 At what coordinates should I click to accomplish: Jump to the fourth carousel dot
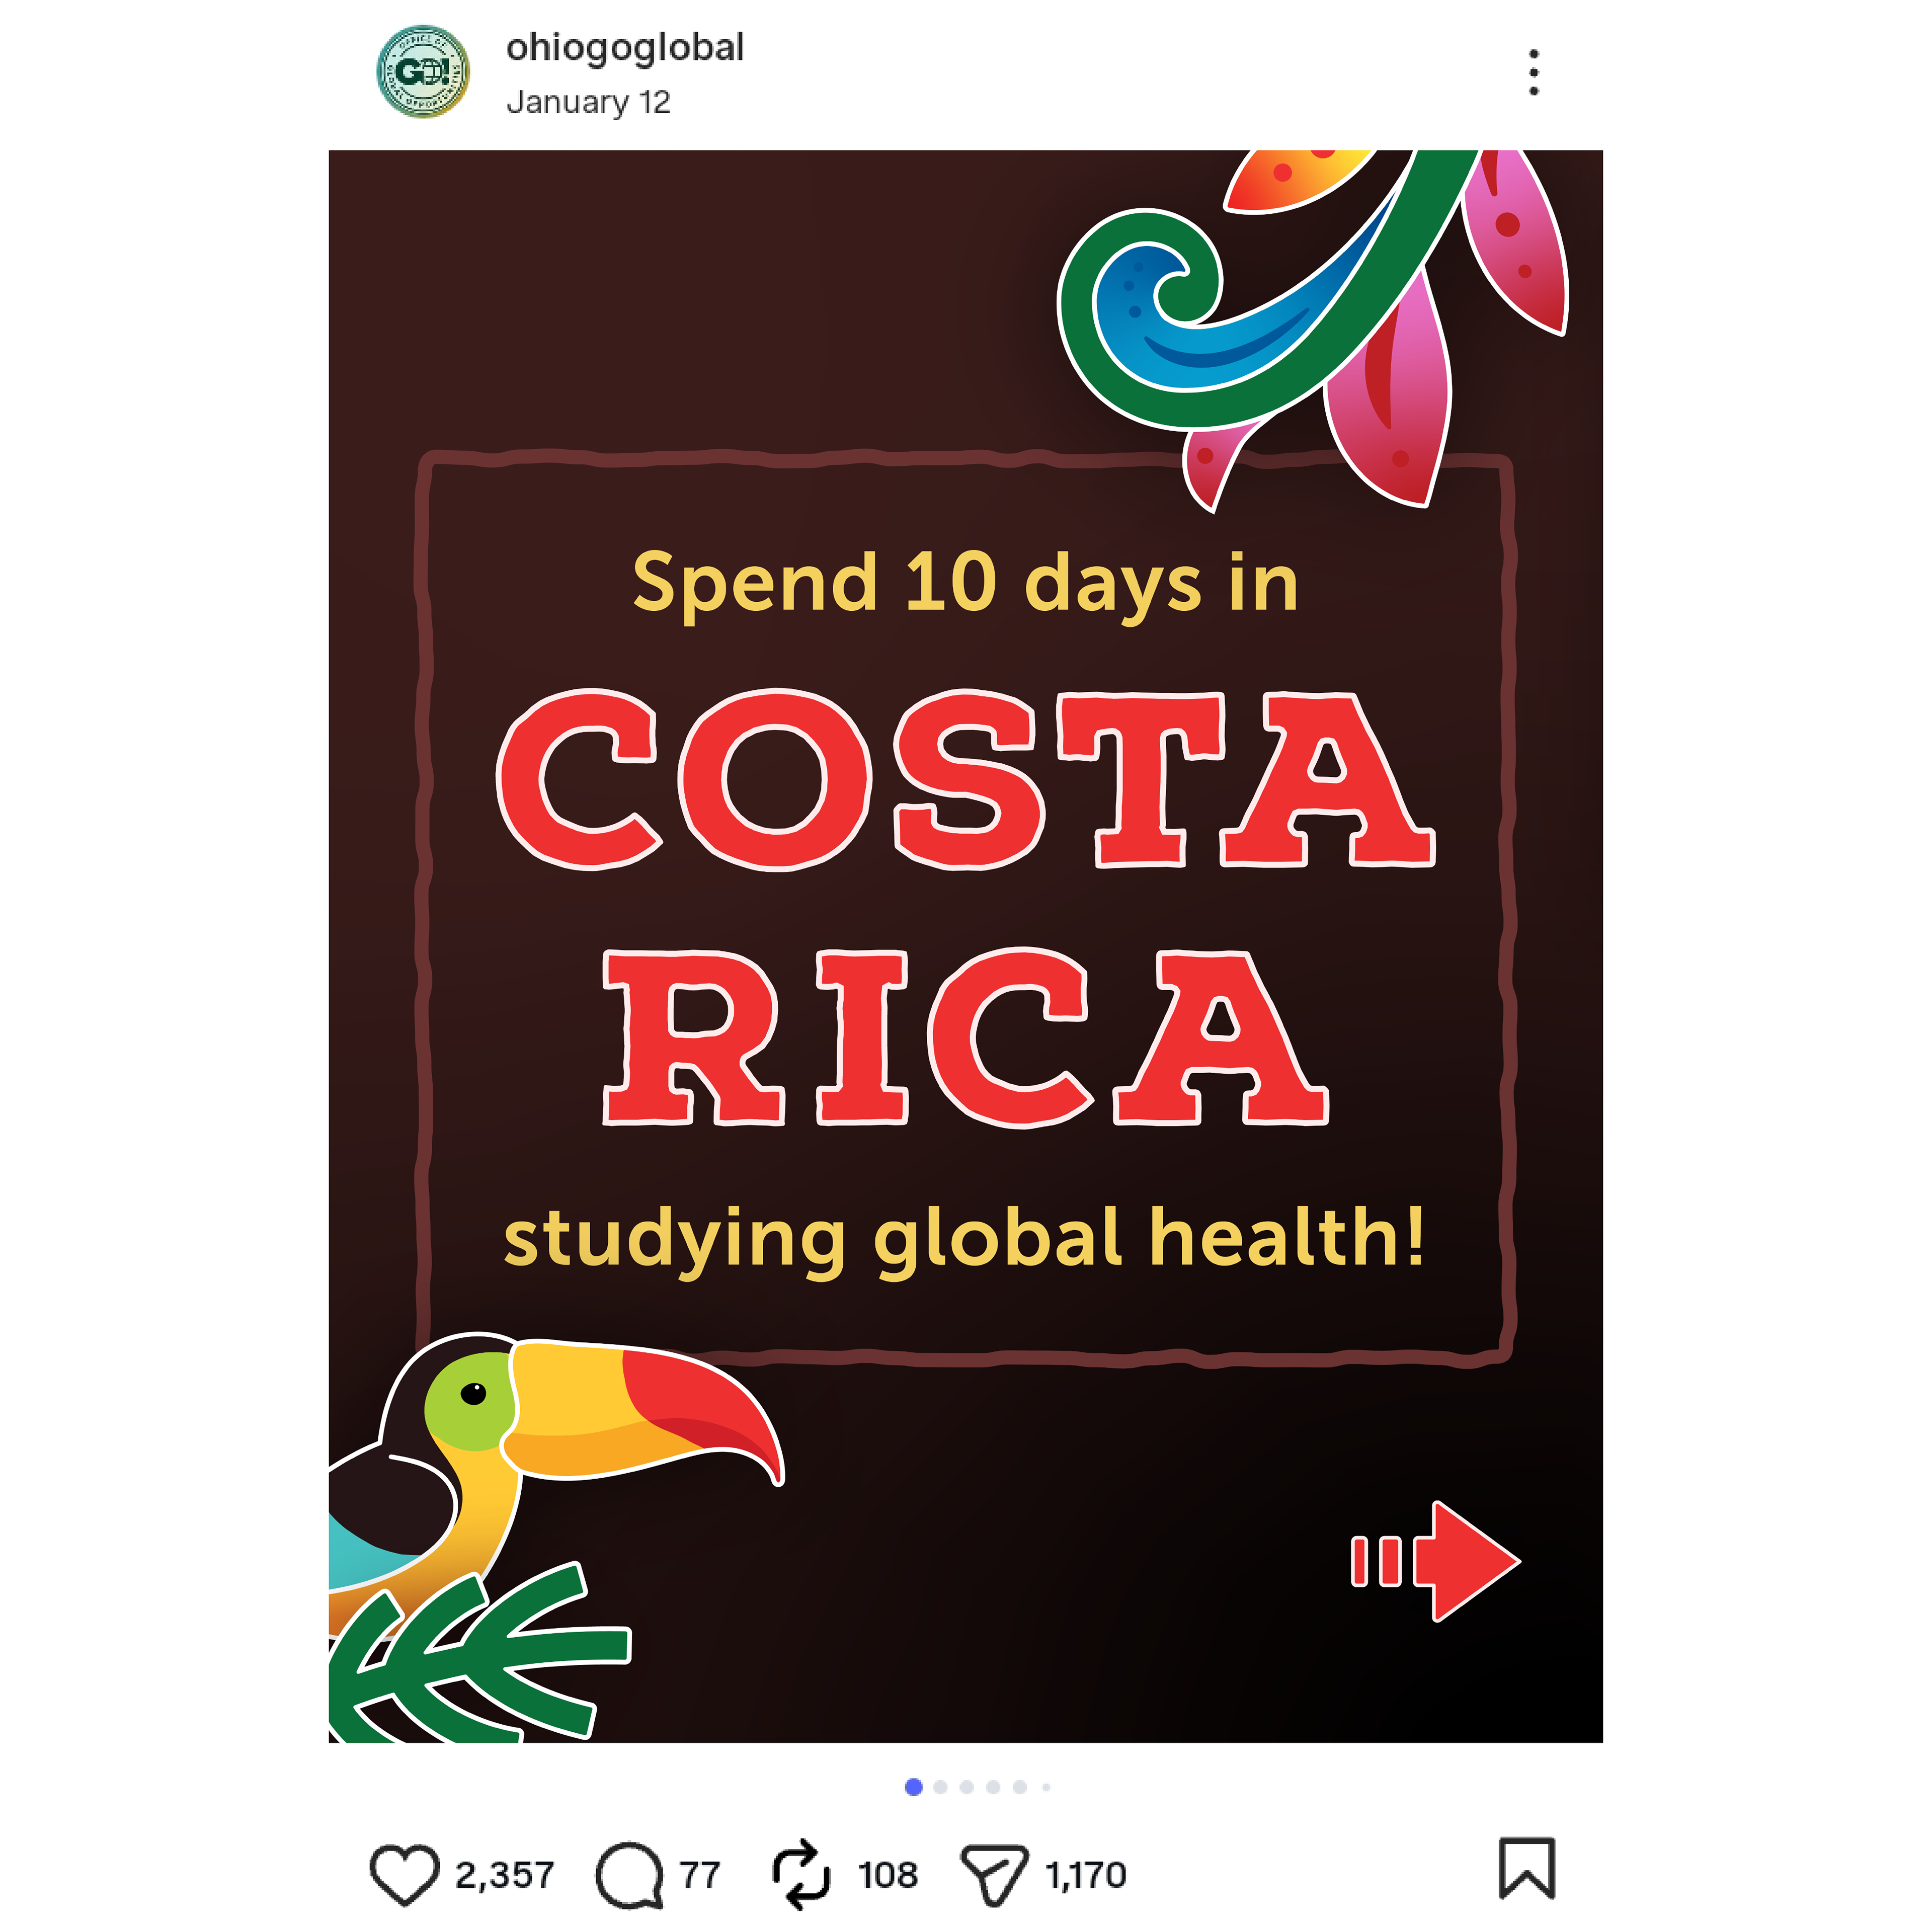click(x=993, y=1787)
